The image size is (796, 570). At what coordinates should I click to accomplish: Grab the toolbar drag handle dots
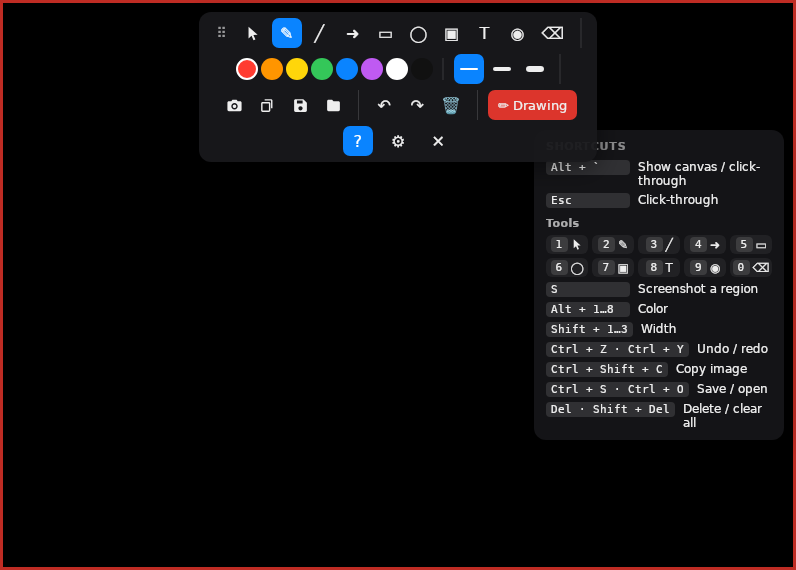[x=221, y=32]
